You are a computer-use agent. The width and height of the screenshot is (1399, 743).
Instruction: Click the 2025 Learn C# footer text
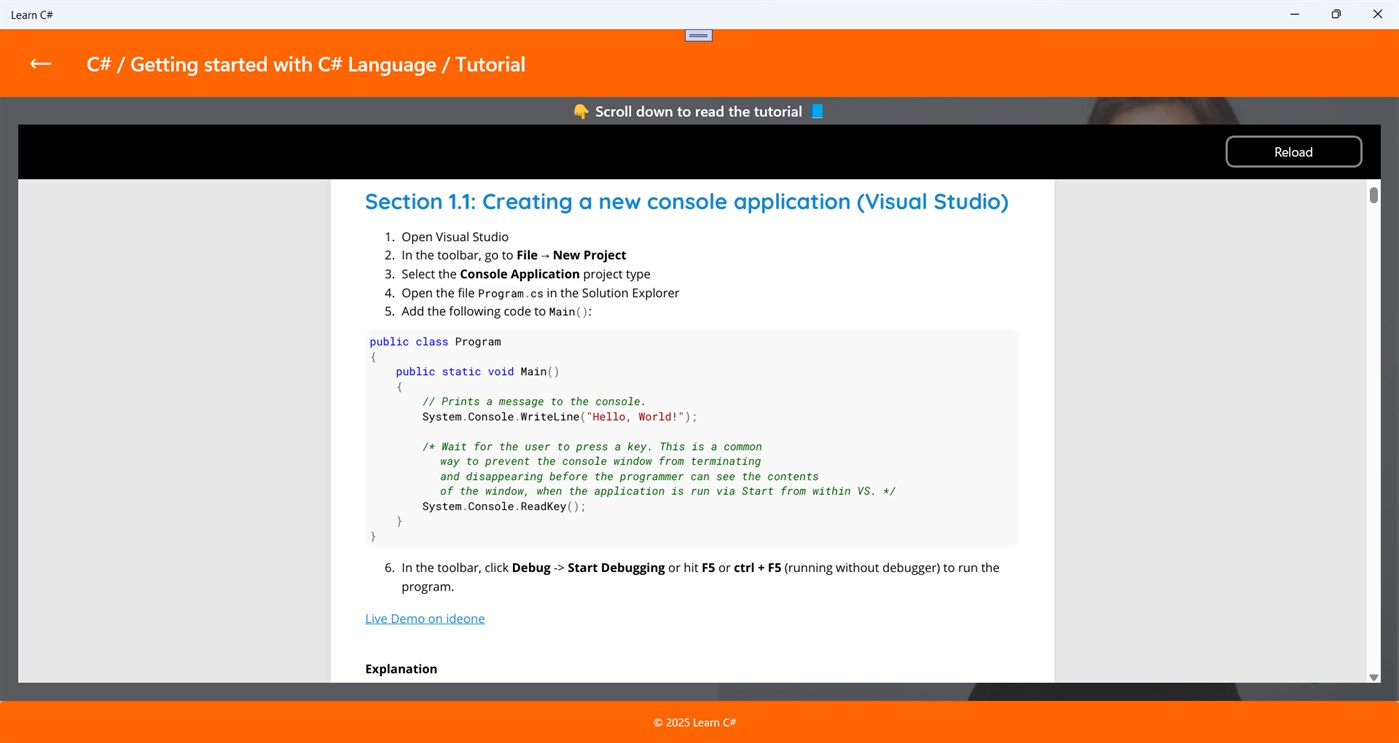click(x=694, y=722)
